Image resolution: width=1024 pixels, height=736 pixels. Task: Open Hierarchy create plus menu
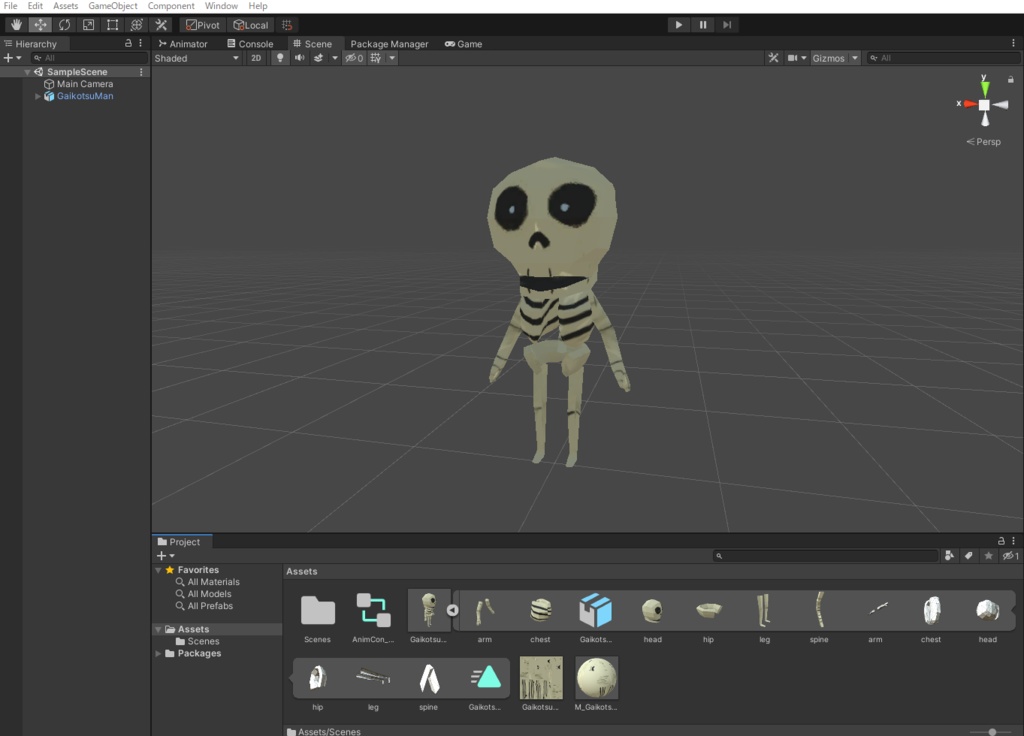point(12,58)
